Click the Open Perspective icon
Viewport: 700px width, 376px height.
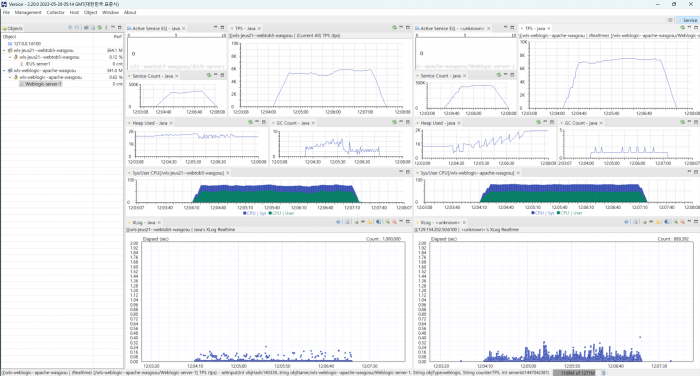coord(671,20)
